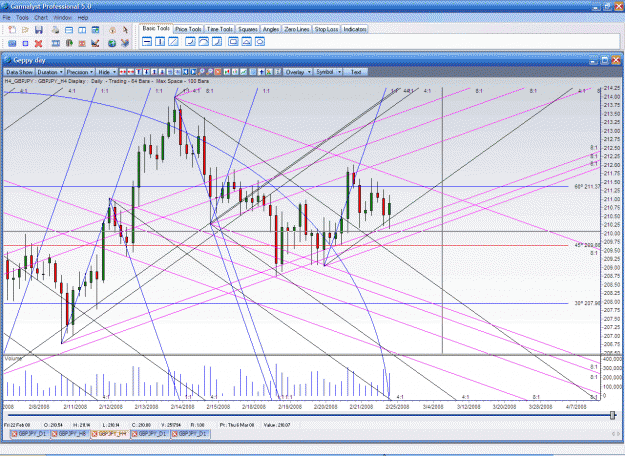Click the new document icon
Image resolution: width=625 pixels, height=456 pixels.
click(12, 30)
